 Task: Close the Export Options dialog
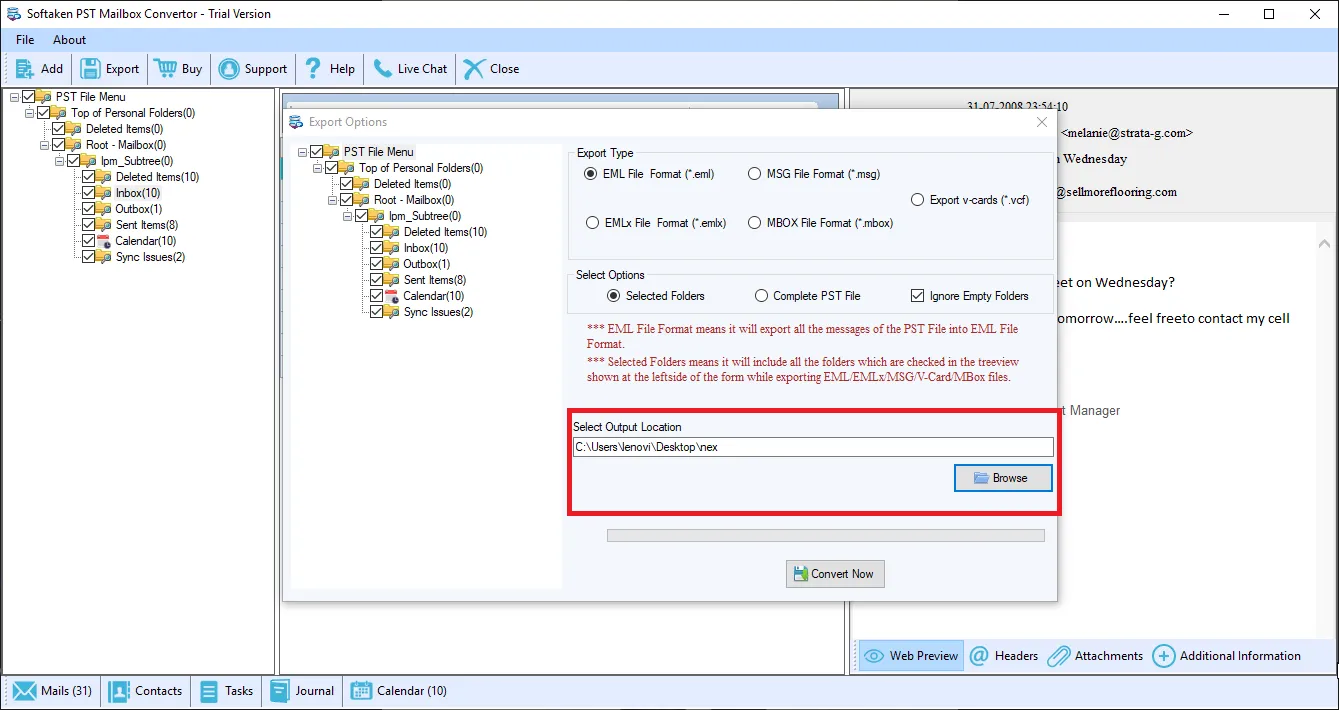click(x=1041, y=122)
